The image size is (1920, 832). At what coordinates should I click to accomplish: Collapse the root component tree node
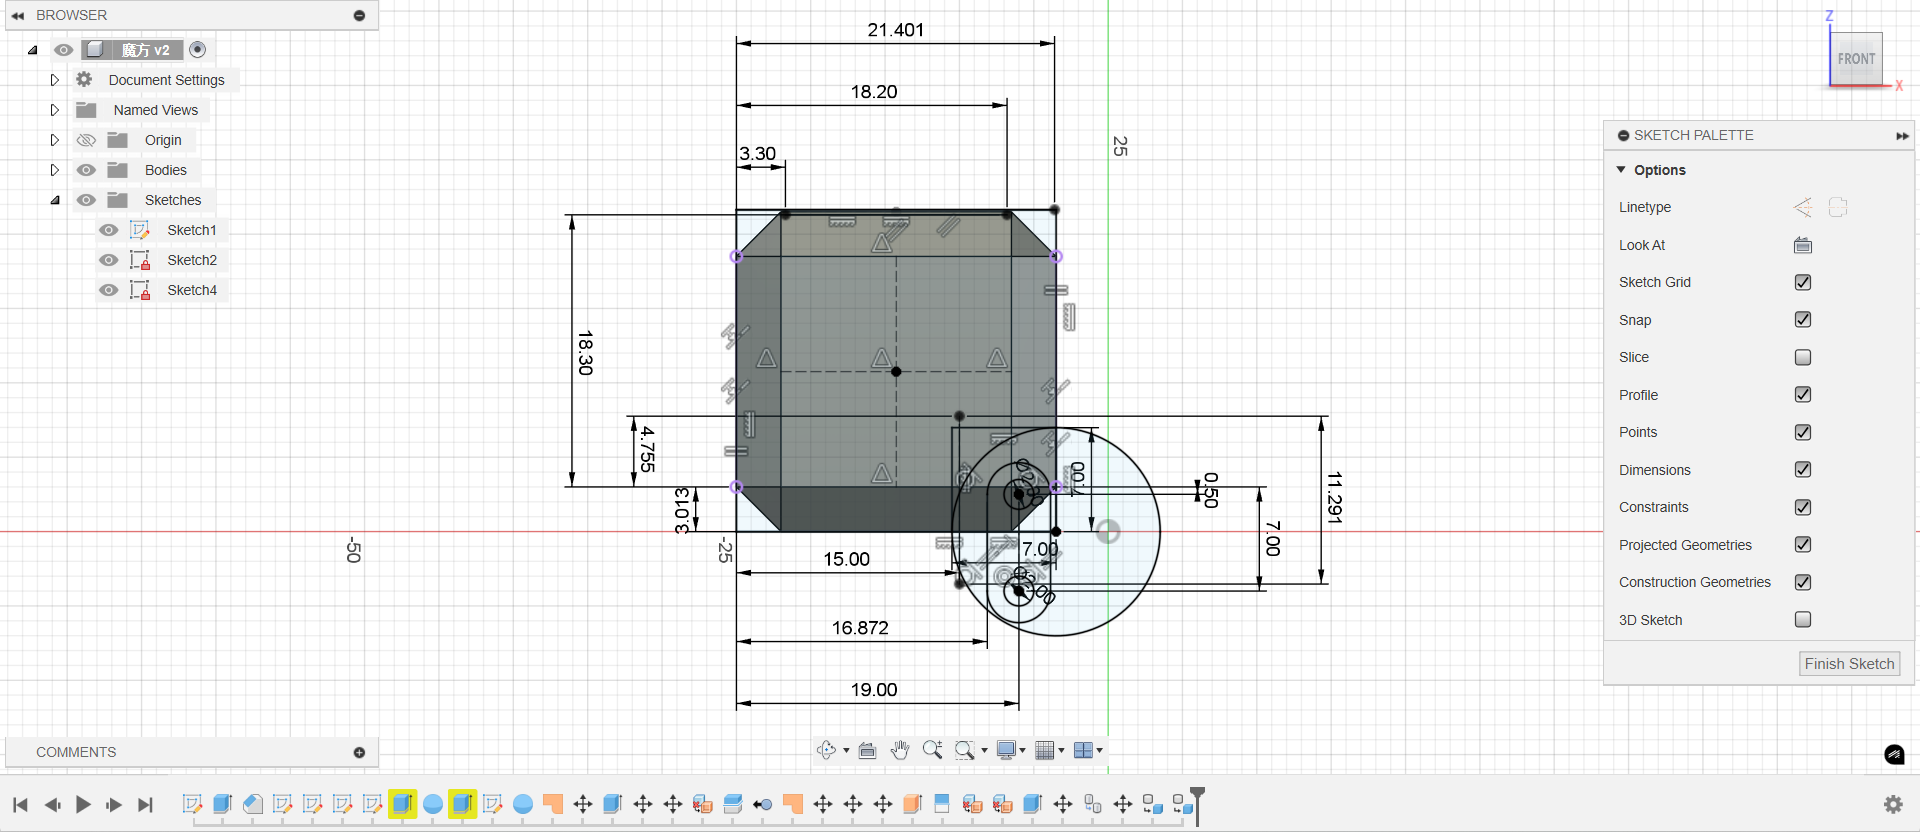33,50
